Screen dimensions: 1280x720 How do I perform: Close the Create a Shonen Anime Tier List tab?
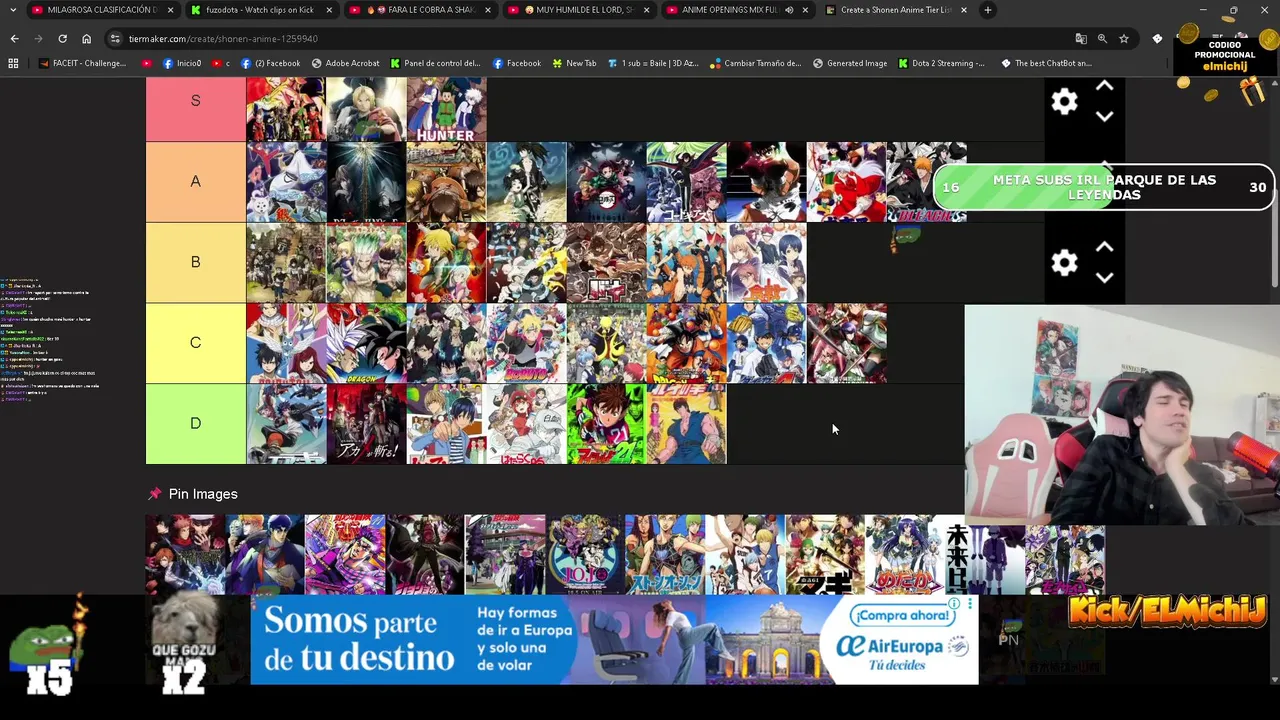point(963,10)
